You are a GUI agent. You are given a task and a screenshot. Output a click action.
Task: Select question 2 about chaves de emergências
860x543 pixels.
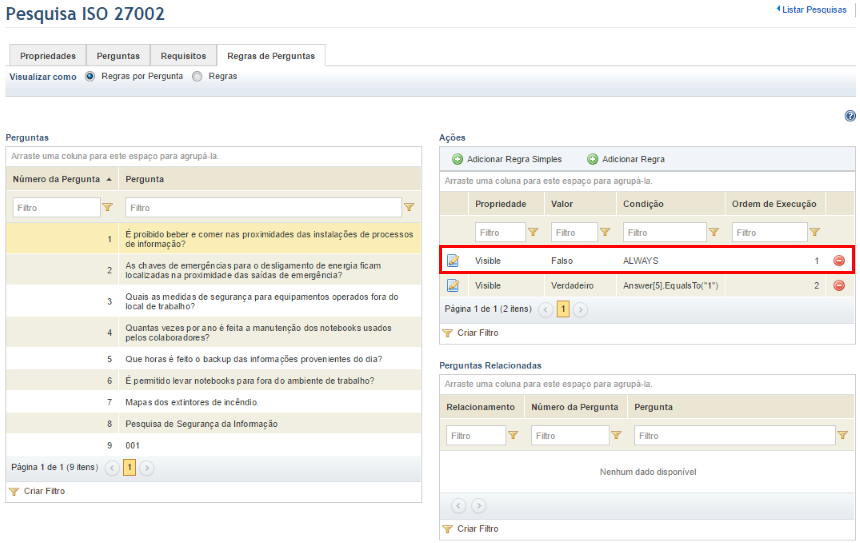[x=213, y=270]
